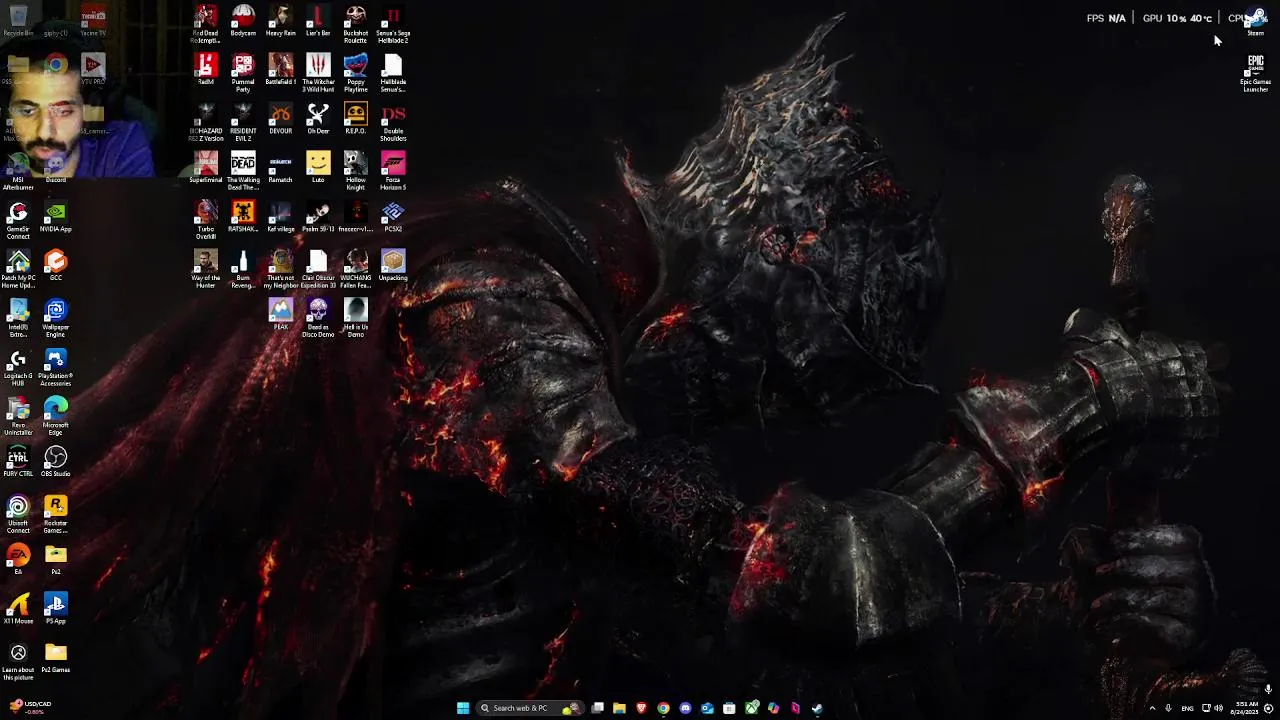This screenshot has height=720, width=1280.
Task: Open the USD/CAD taskbar widget
Action: 28,707
